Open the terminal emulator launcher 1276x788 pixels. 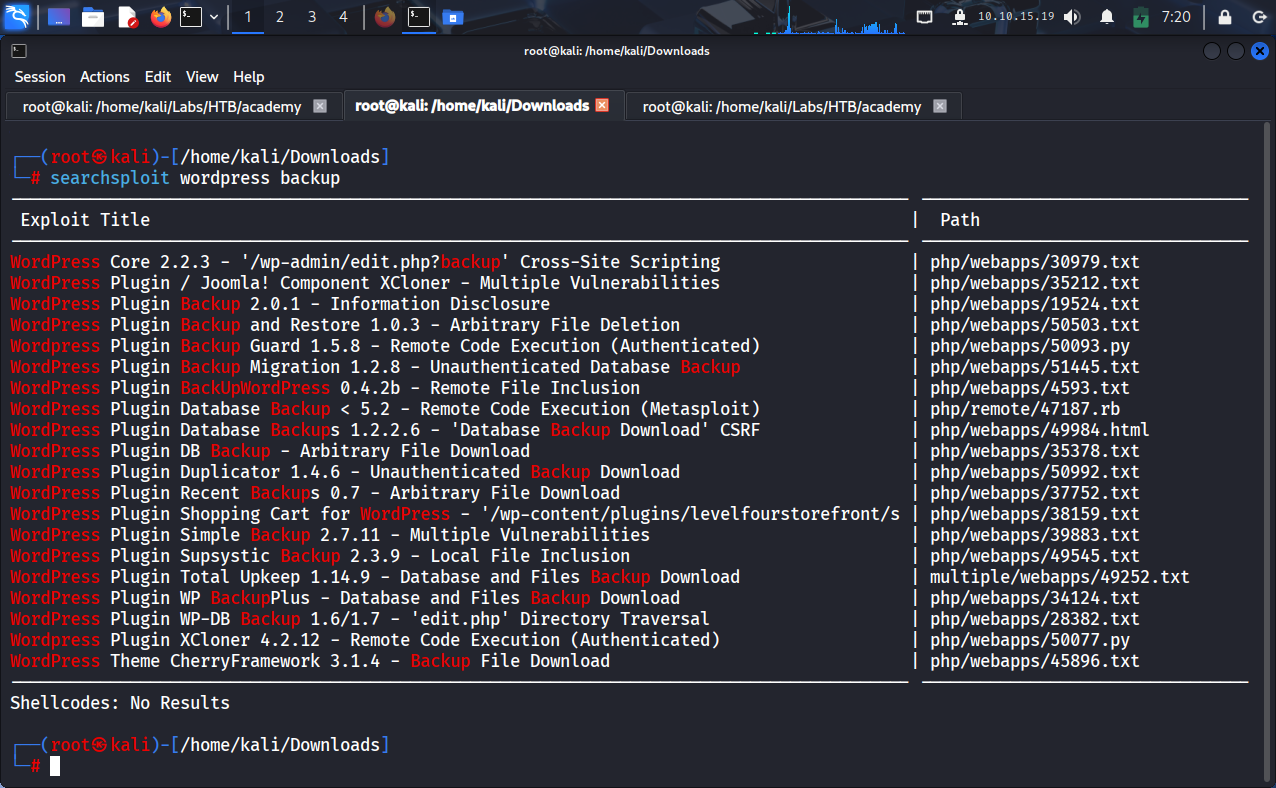191,17
